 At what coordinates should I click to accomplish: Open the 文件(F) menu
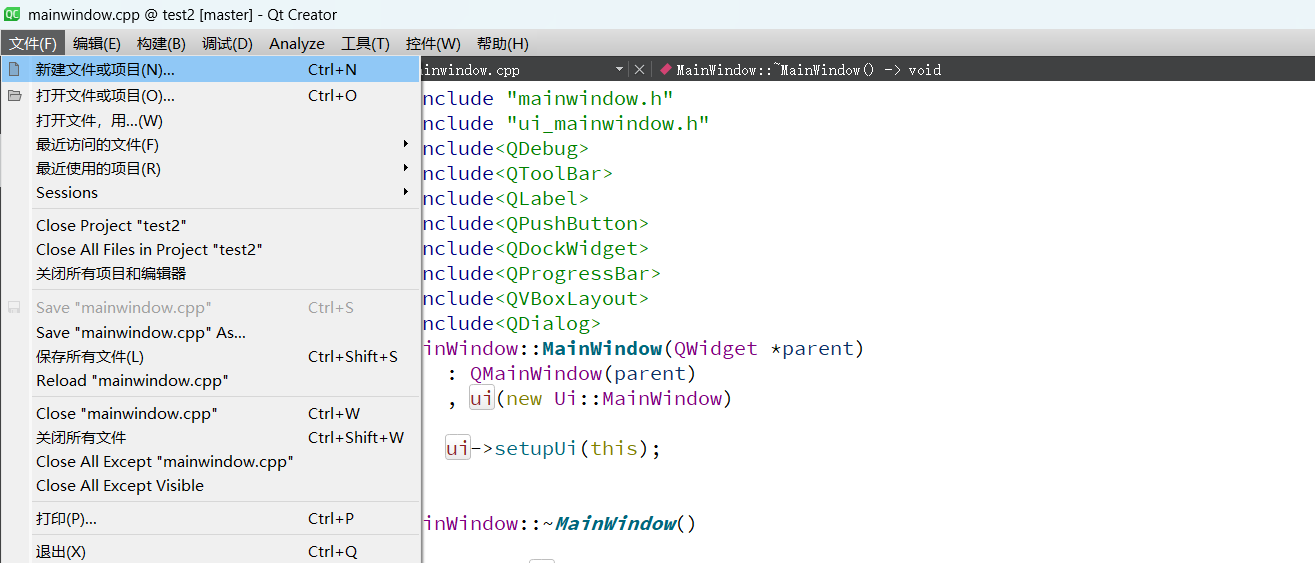33,43
